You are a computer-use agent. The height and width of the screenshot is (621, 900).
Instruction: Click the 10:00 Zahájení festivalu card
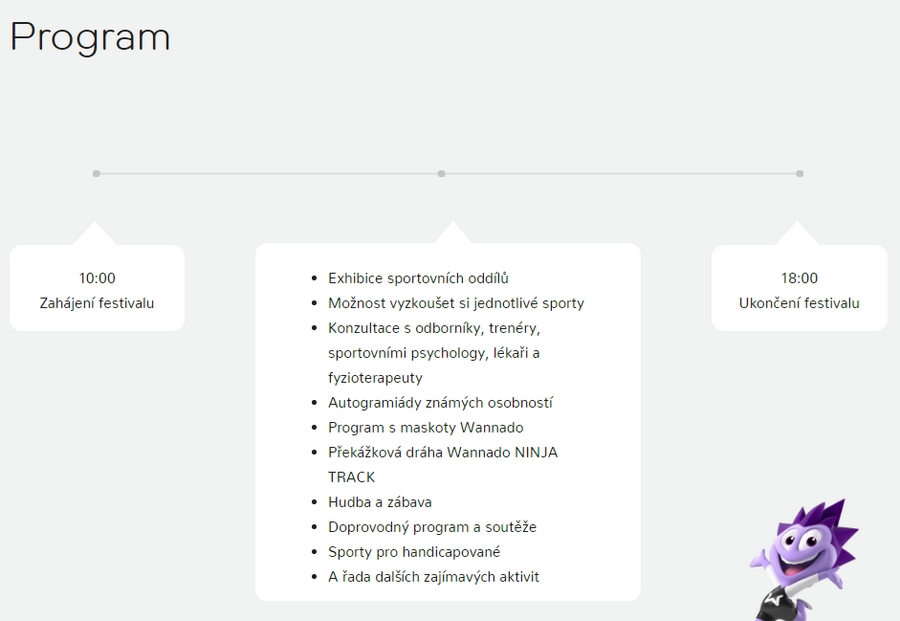point(97,288)
